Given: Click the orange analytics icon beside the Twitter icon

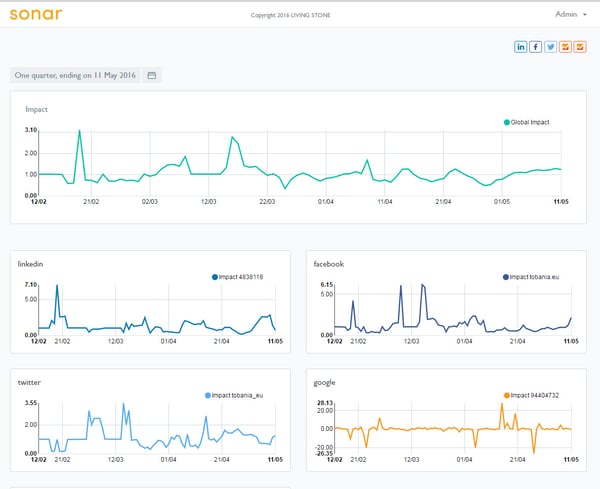Looking at the screenshot, I should pos(565,47).
